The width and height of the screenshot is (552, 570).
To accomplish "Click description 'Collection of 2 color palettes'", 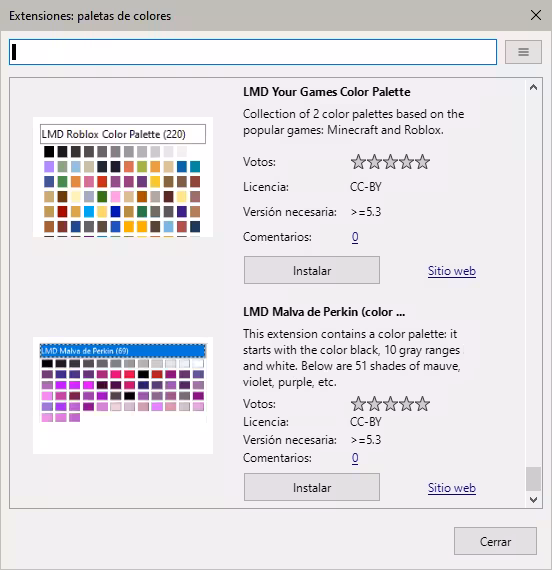I will [x=353, y=122].
